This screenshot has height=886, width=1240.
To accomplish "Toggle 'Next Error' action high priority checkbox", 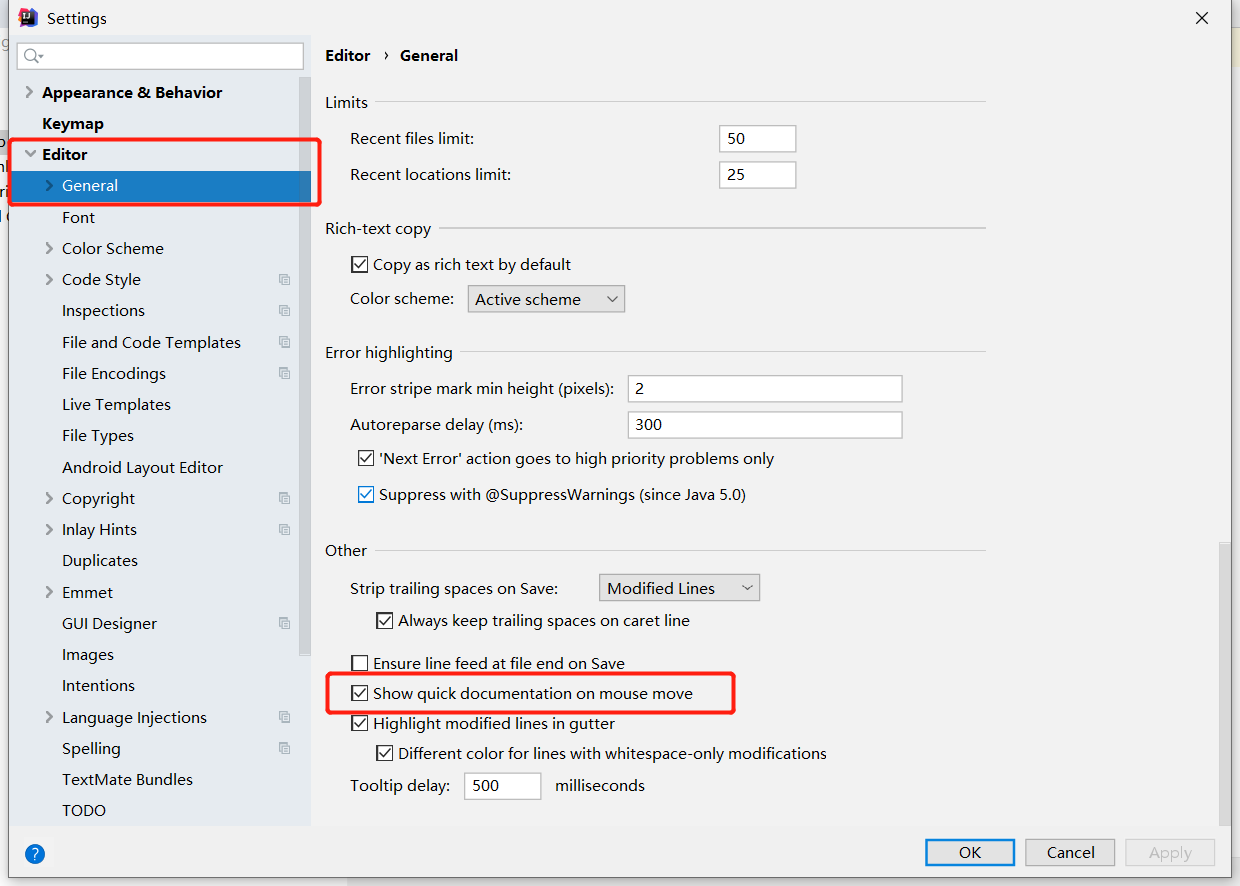I will coord(366,459).
